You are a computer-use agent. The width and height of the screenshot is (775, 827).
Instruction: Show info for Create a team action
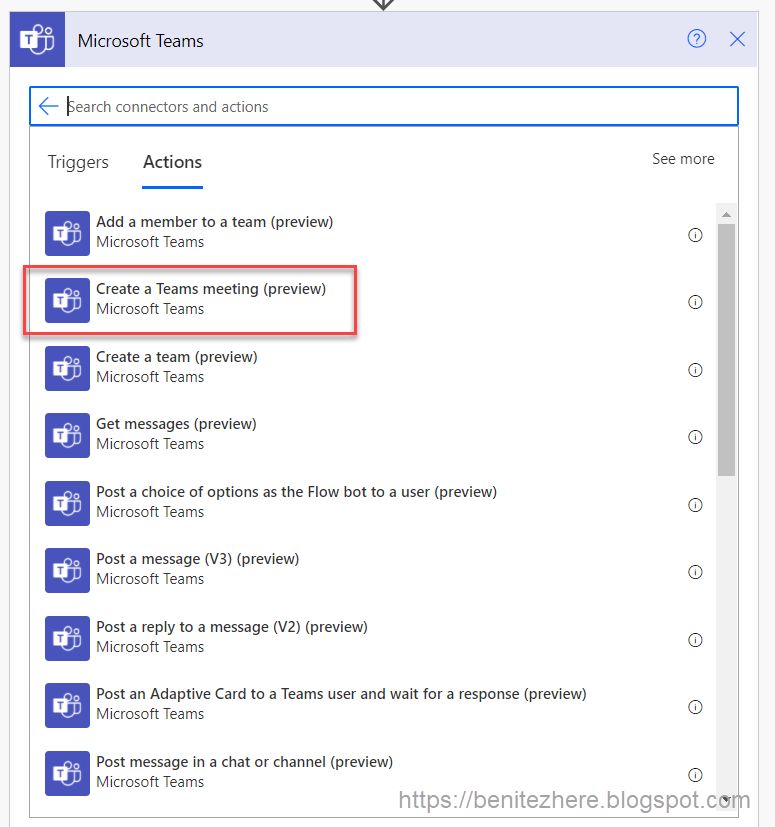695,370
